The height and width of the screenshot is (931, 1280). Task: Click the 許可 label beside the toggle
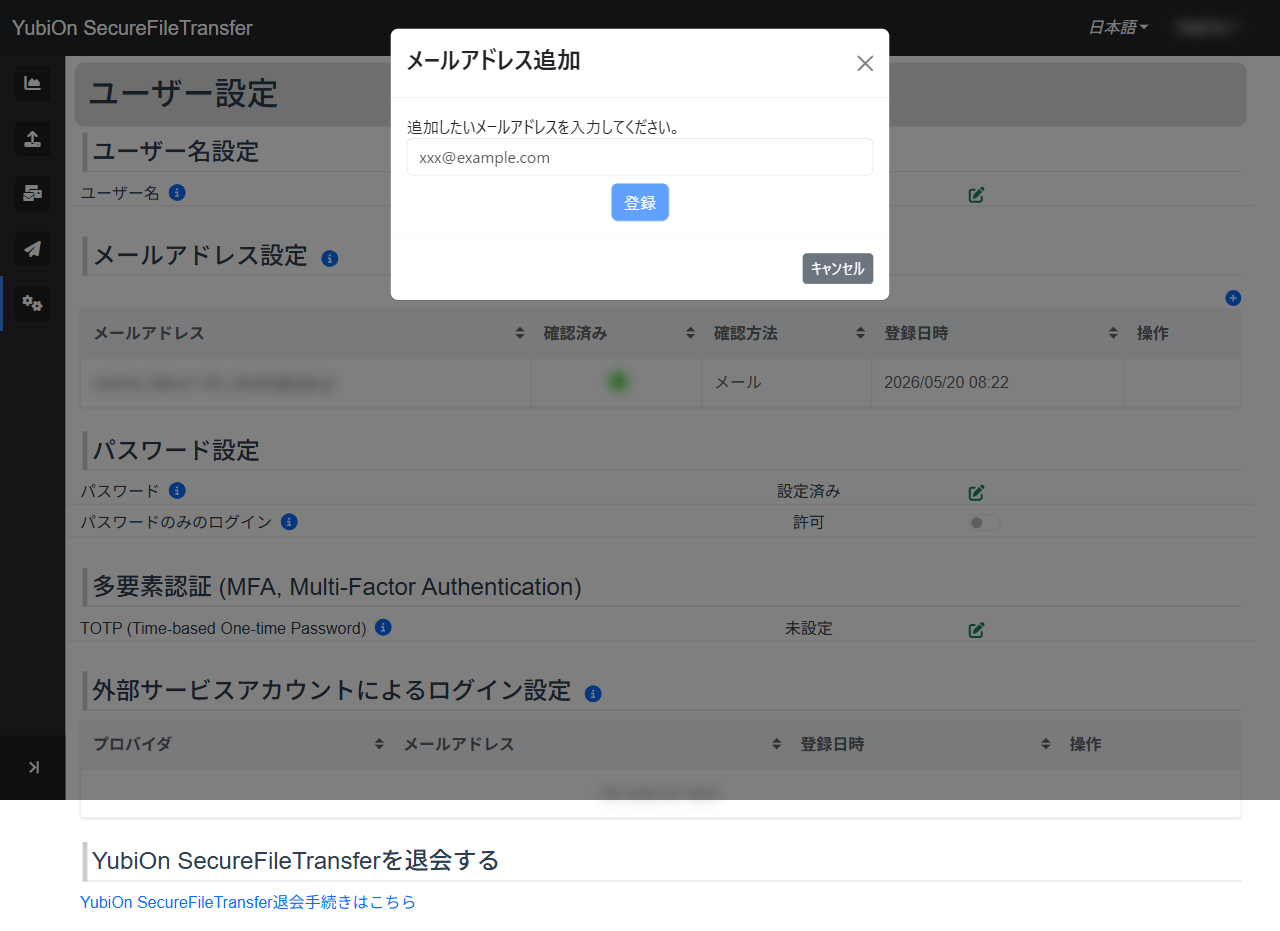click(809, 522)
